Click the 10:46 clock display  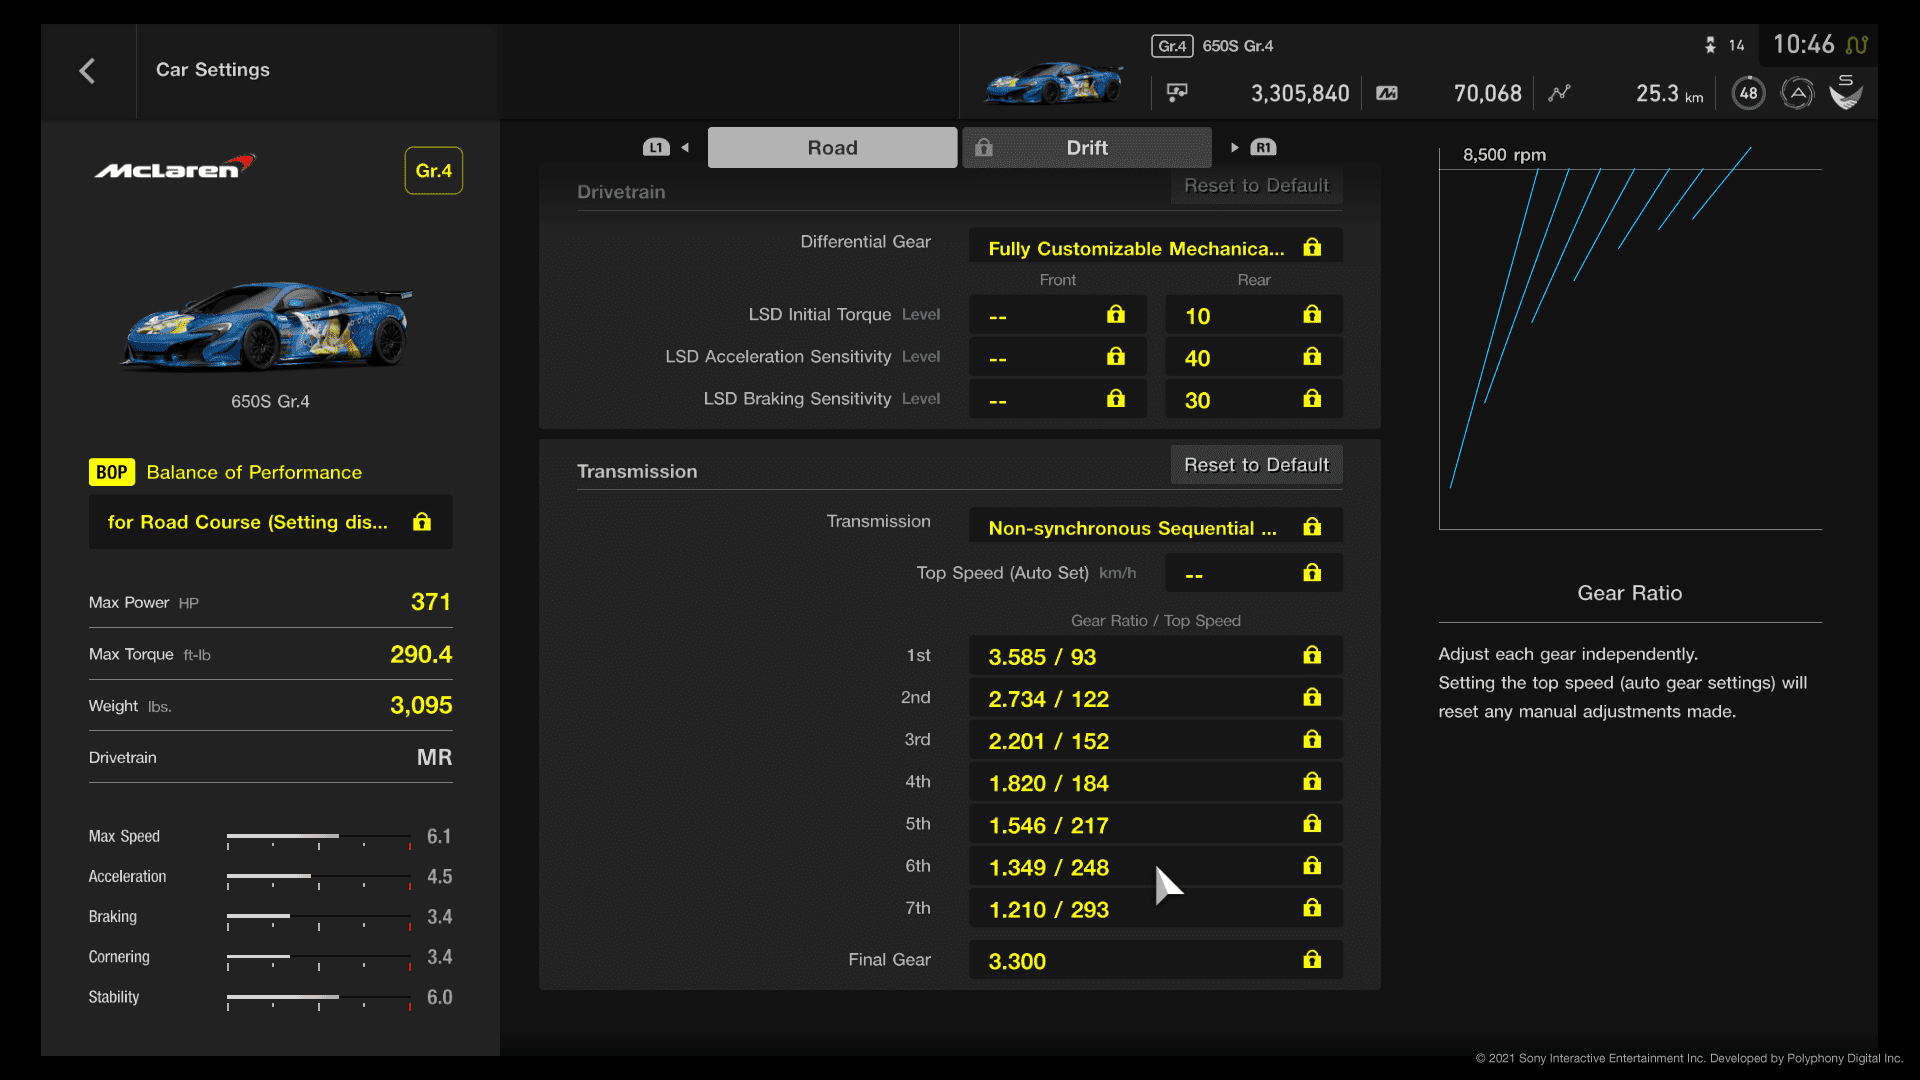click(1803, 45)
